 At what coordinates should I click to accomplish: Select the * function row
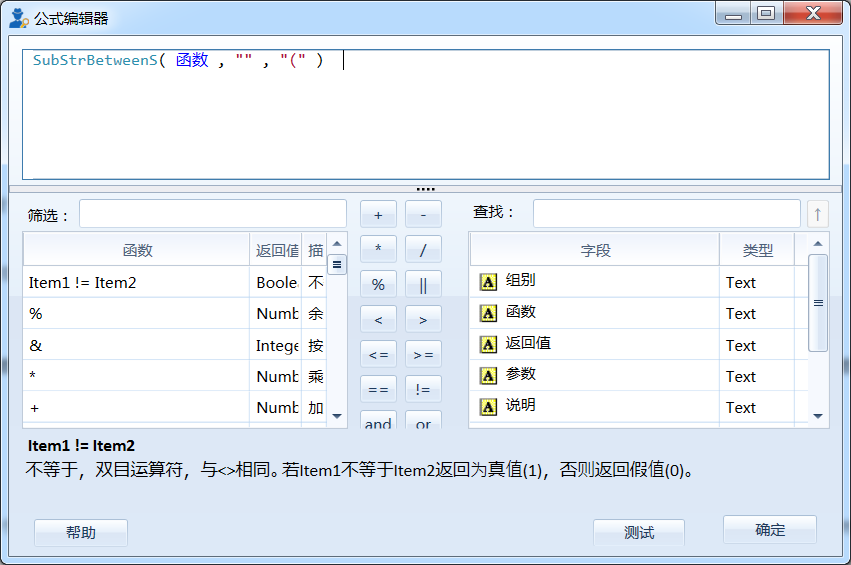(174, 376)
